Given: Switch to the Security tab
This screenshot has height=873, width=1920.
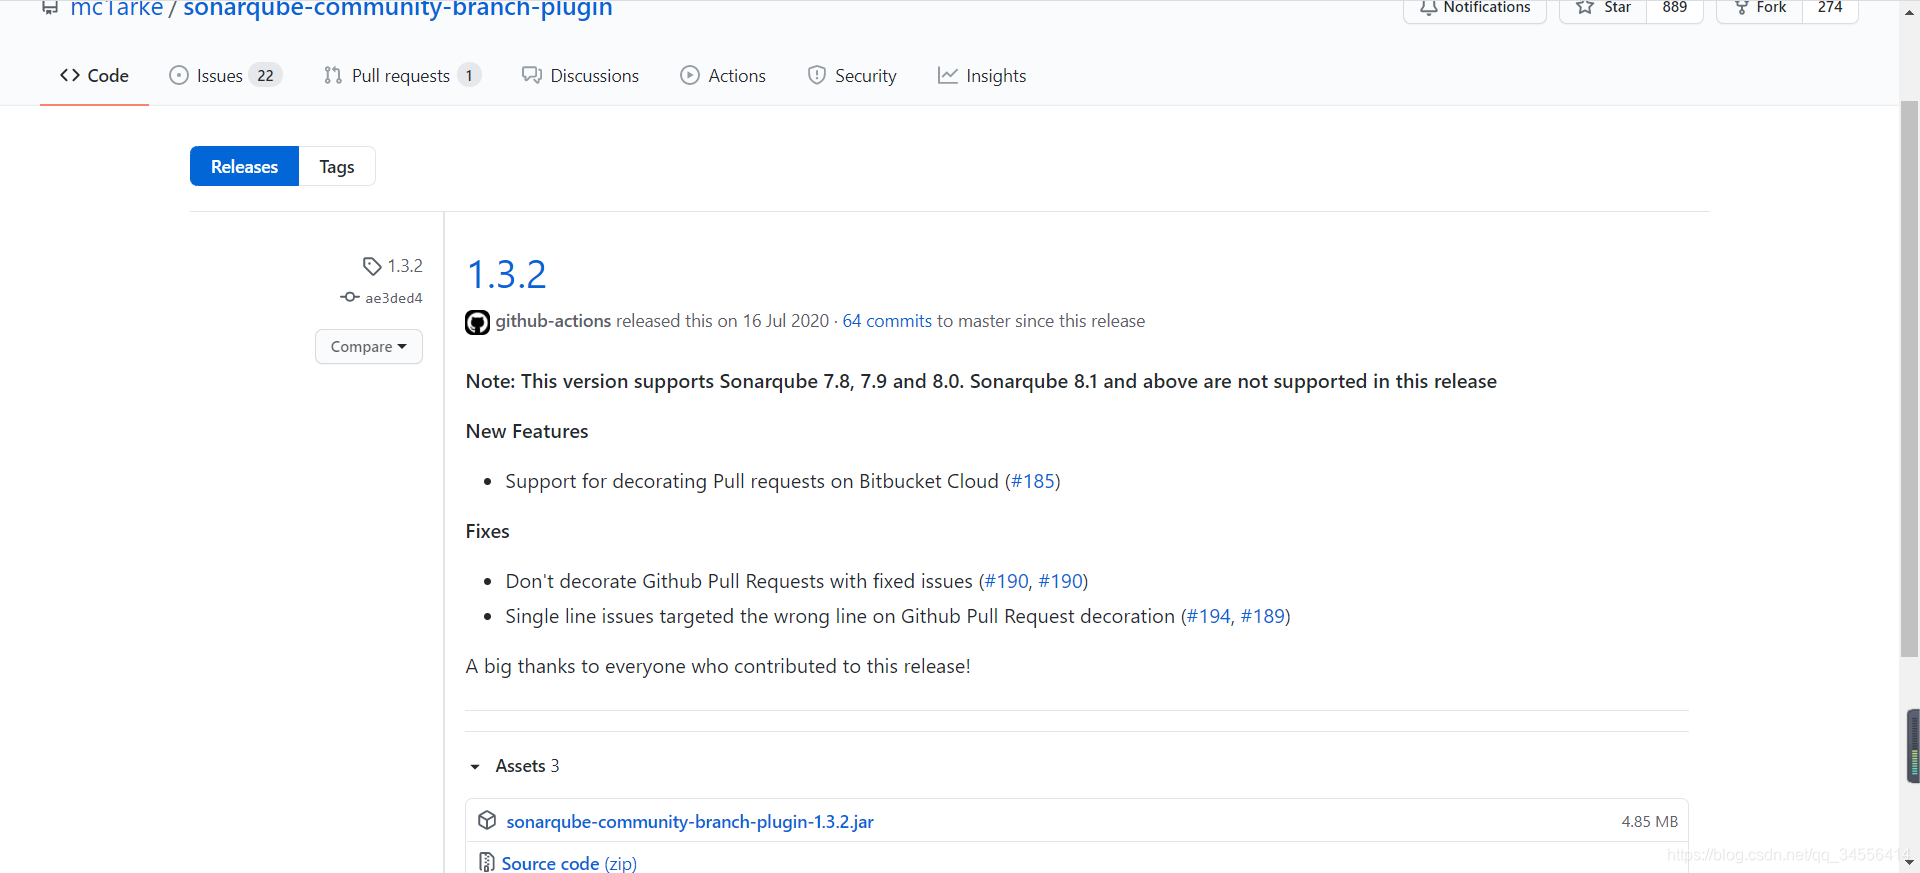Looking at the screenshot, I should pos(852,76).
